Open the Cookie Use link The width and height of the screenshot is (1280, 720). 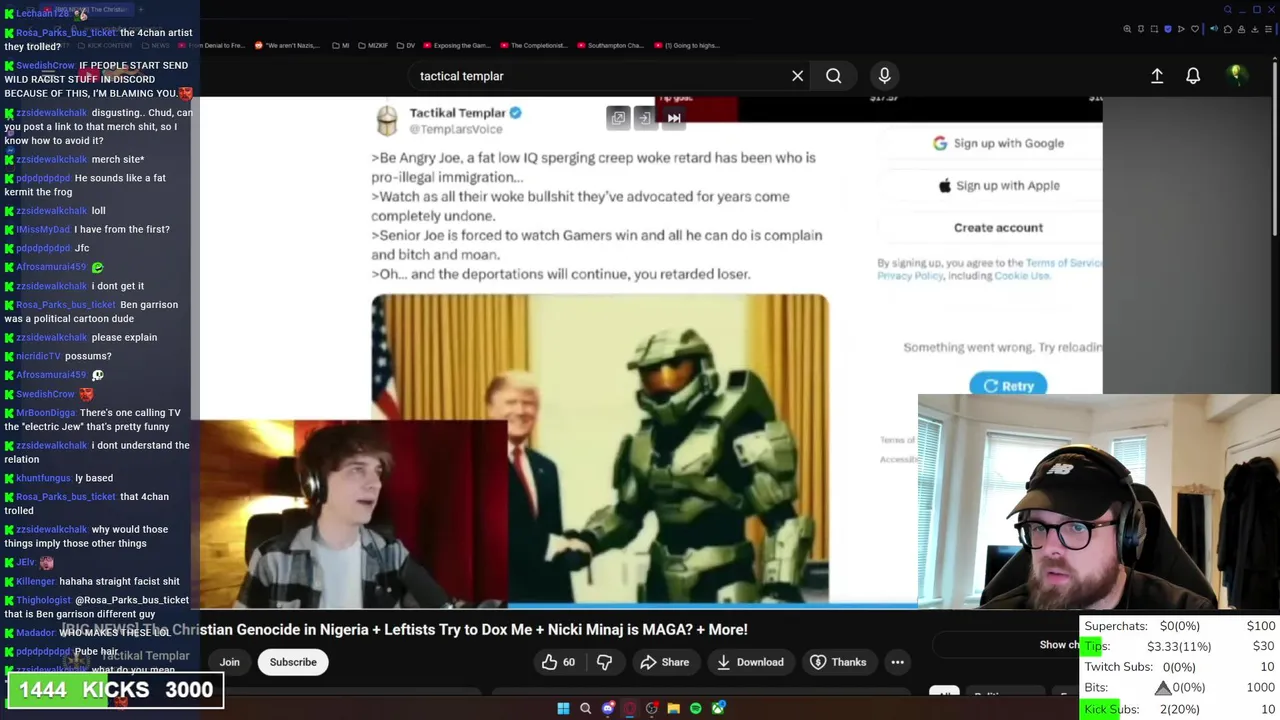point(1021,276)
